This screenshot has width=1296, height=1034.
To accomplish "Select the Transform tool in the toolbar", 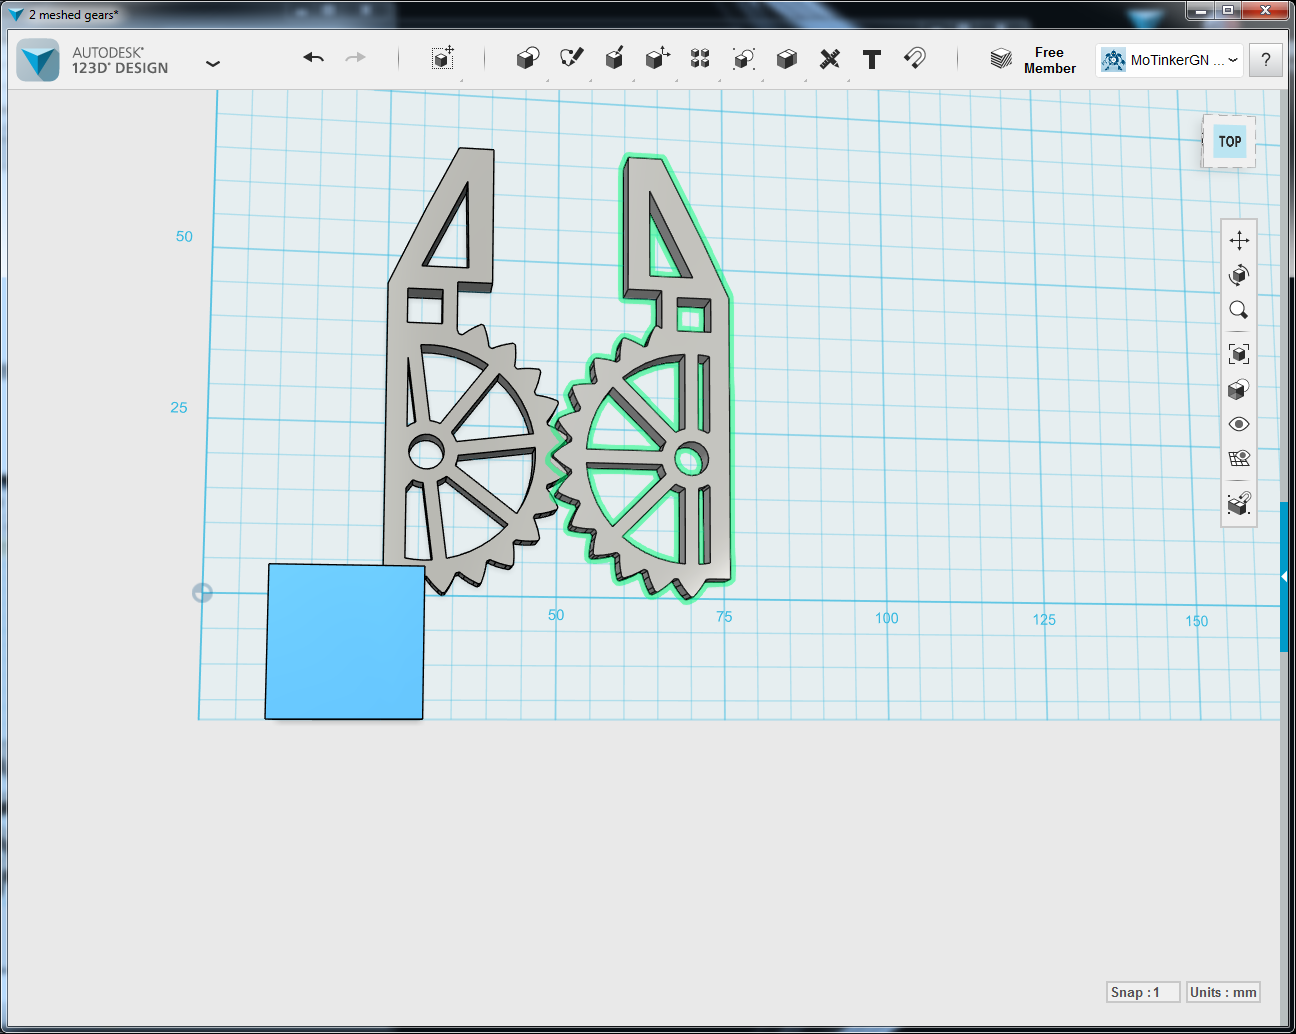I will click(443, 59).
